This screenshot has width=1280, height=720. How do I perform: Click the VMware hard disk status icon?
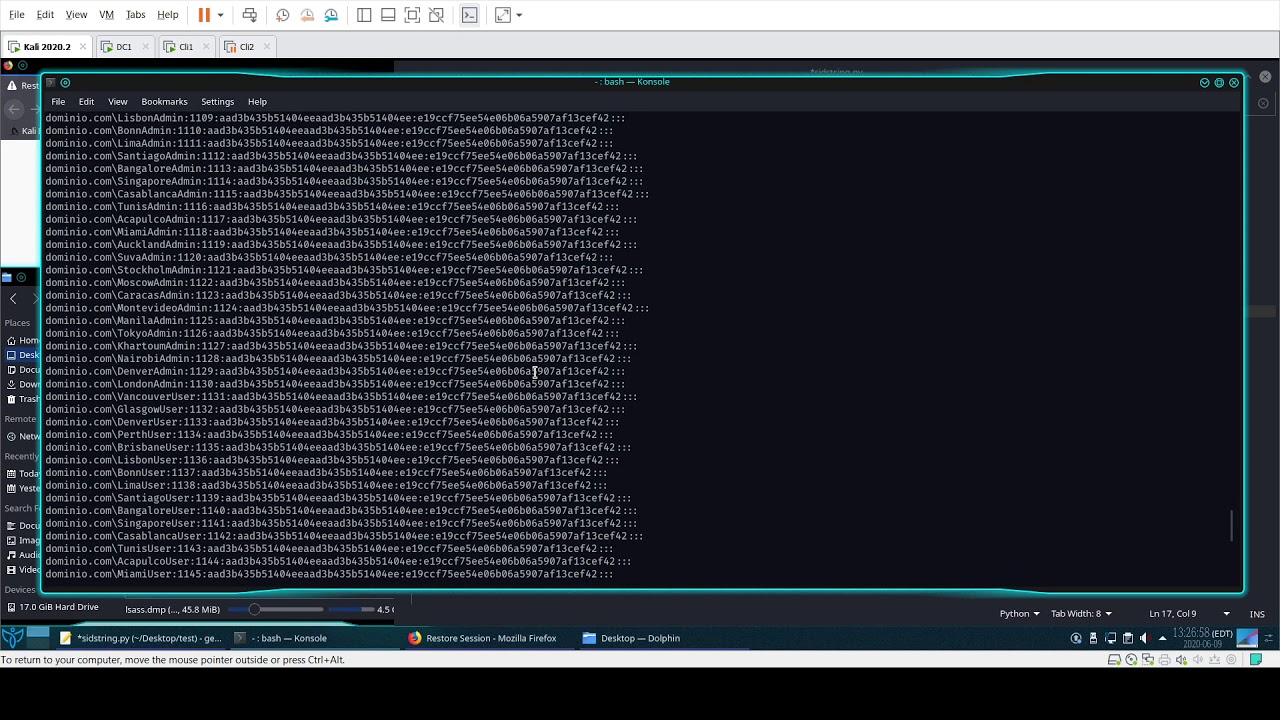(1115, 660)
